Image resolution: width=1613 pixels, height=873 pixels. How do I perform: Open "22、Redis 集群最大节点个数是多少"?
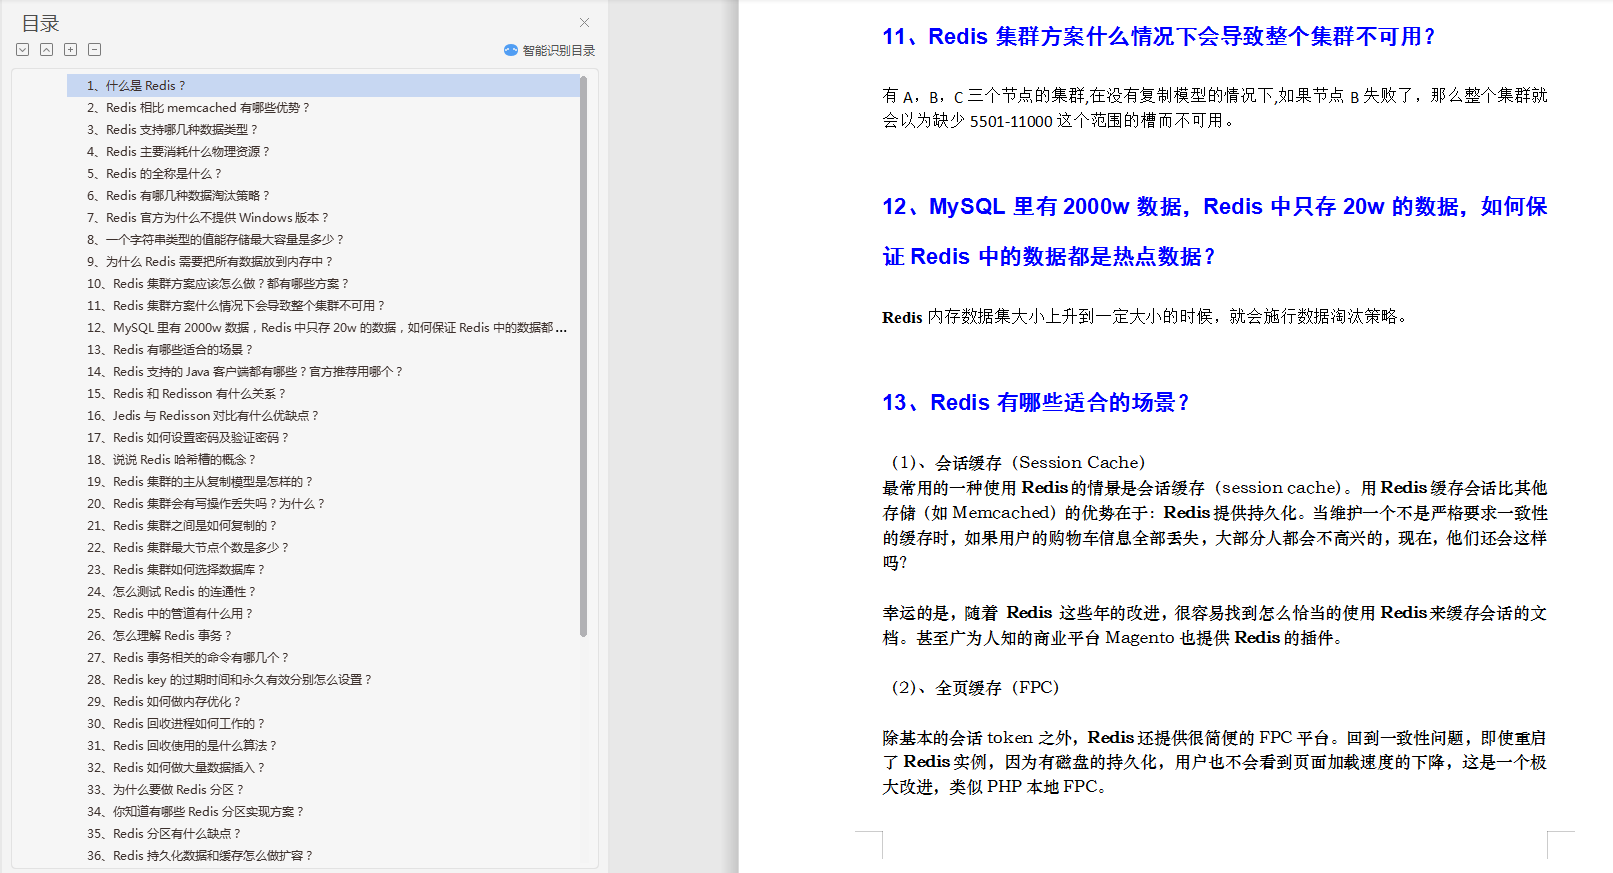[x=188, y=548]
